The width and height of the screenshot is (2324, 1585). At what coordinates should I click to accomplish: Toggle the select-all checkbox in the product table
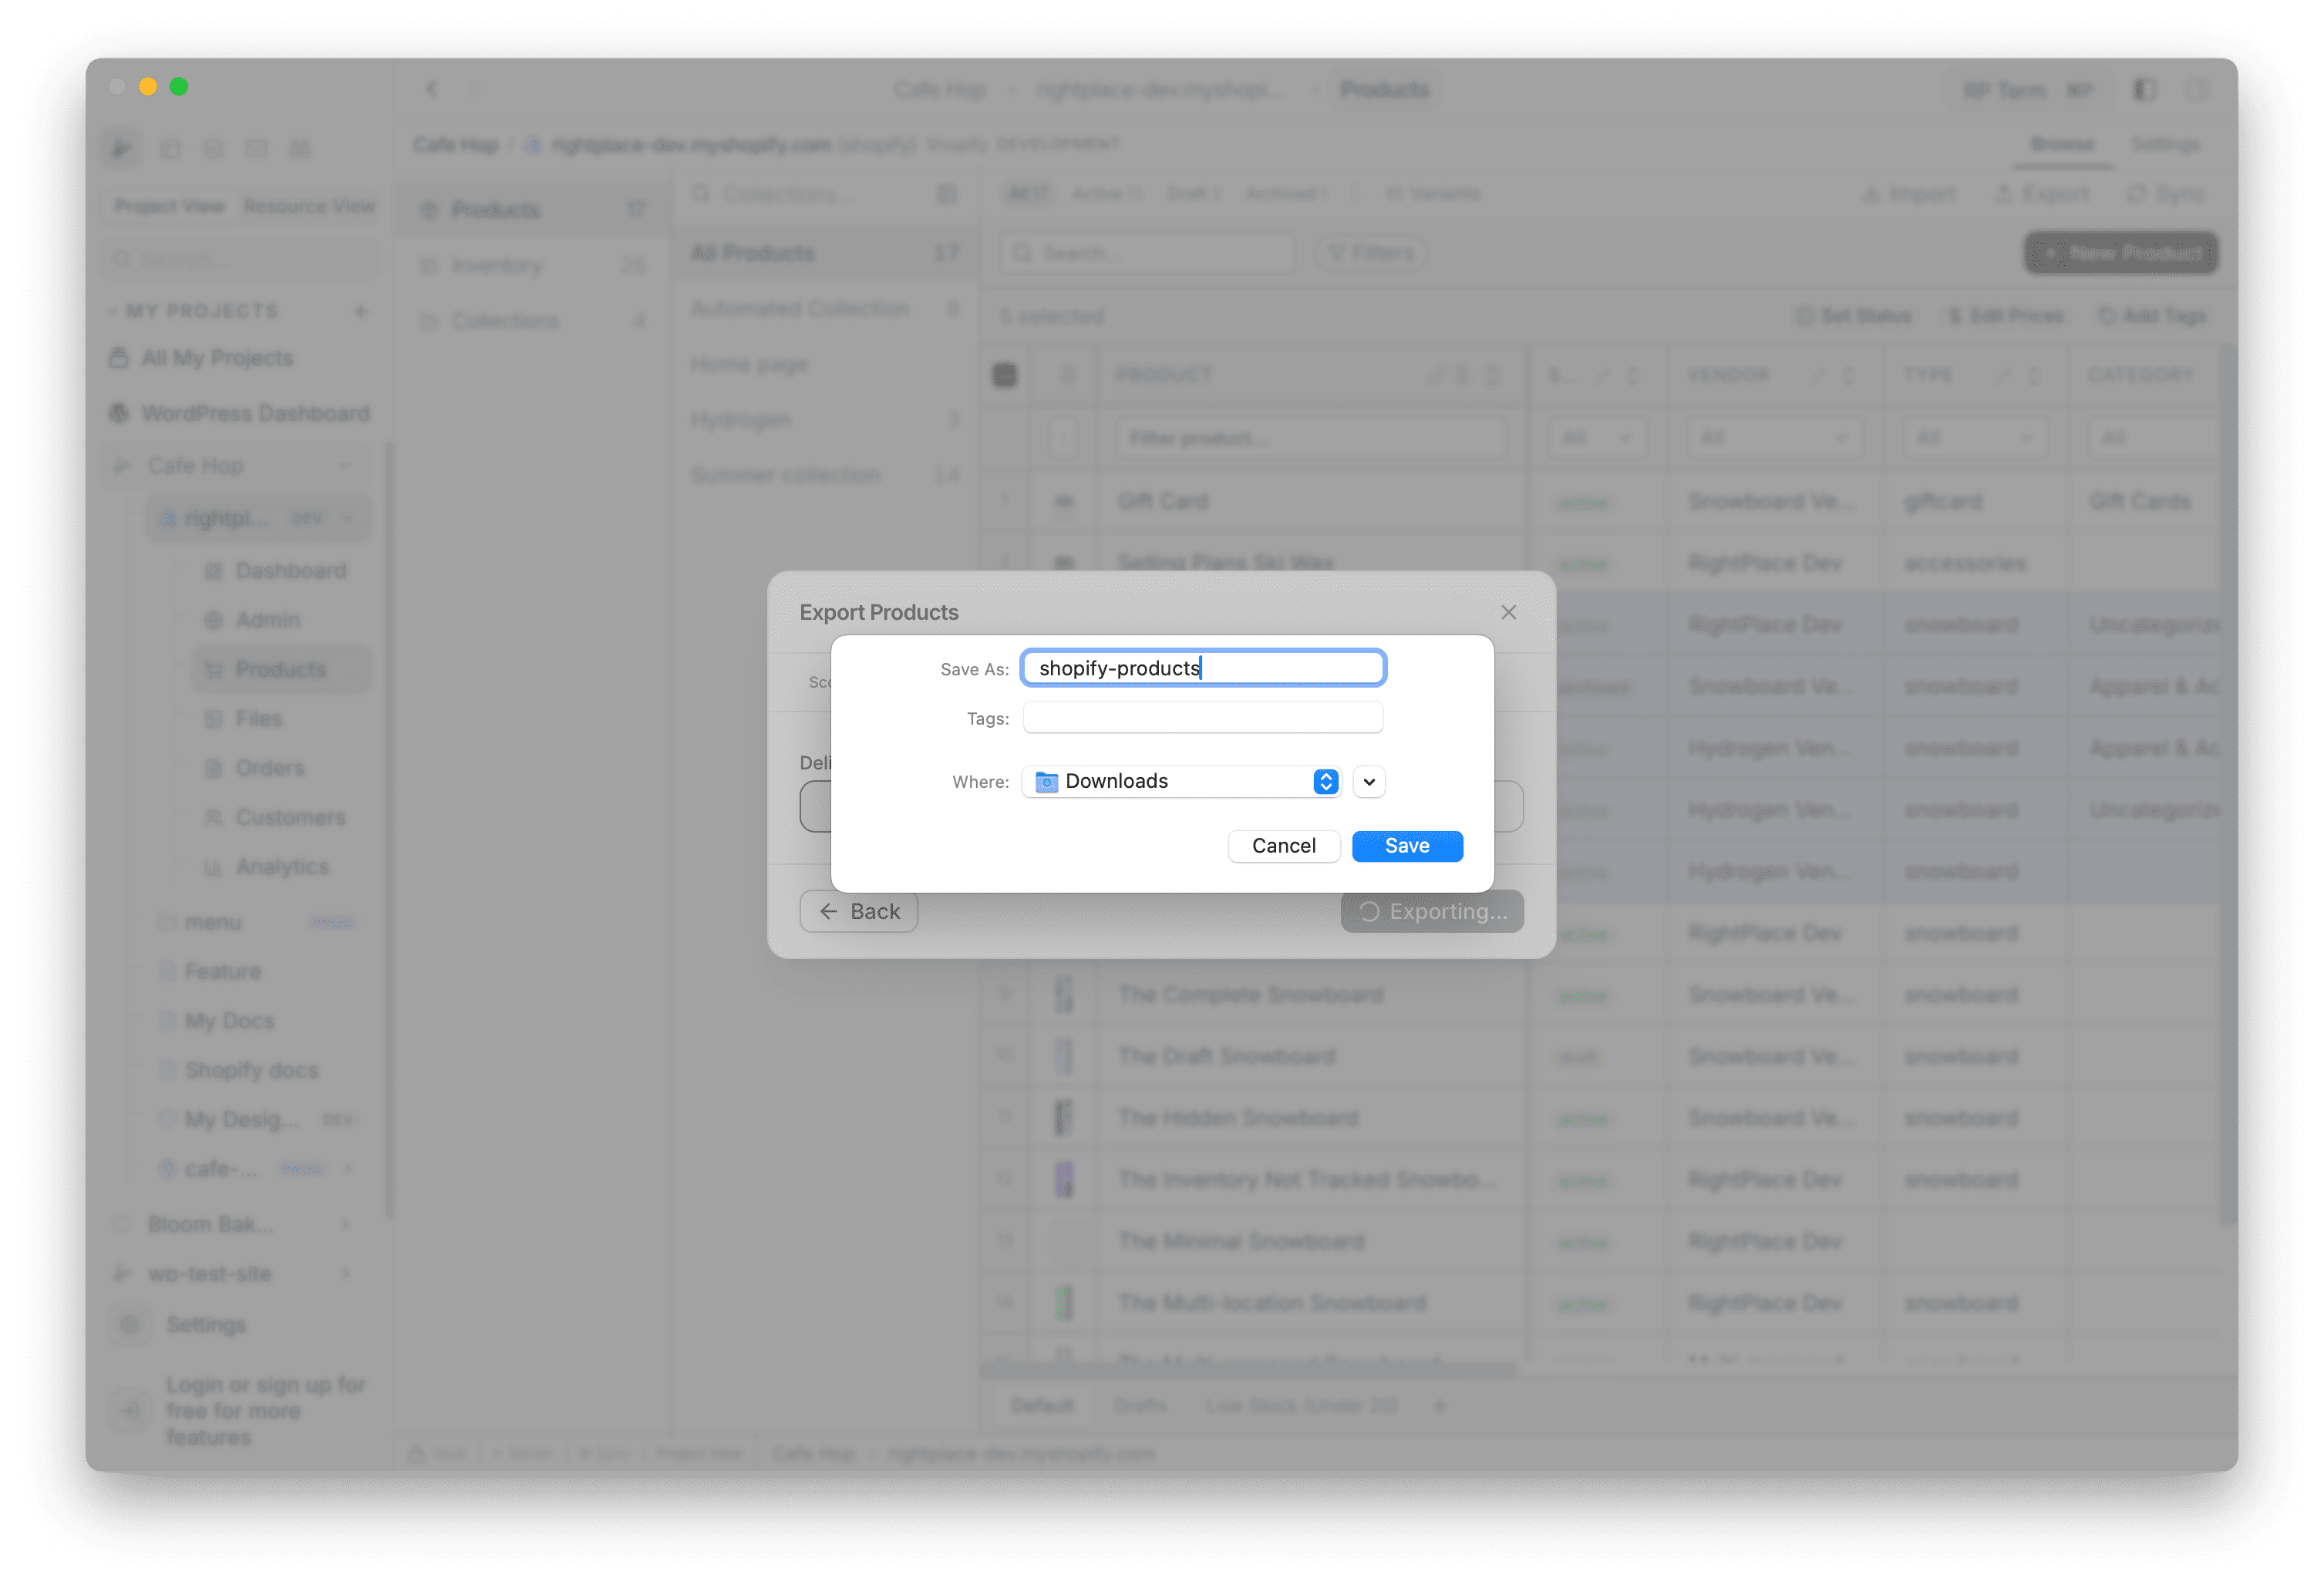[1004, 374]
